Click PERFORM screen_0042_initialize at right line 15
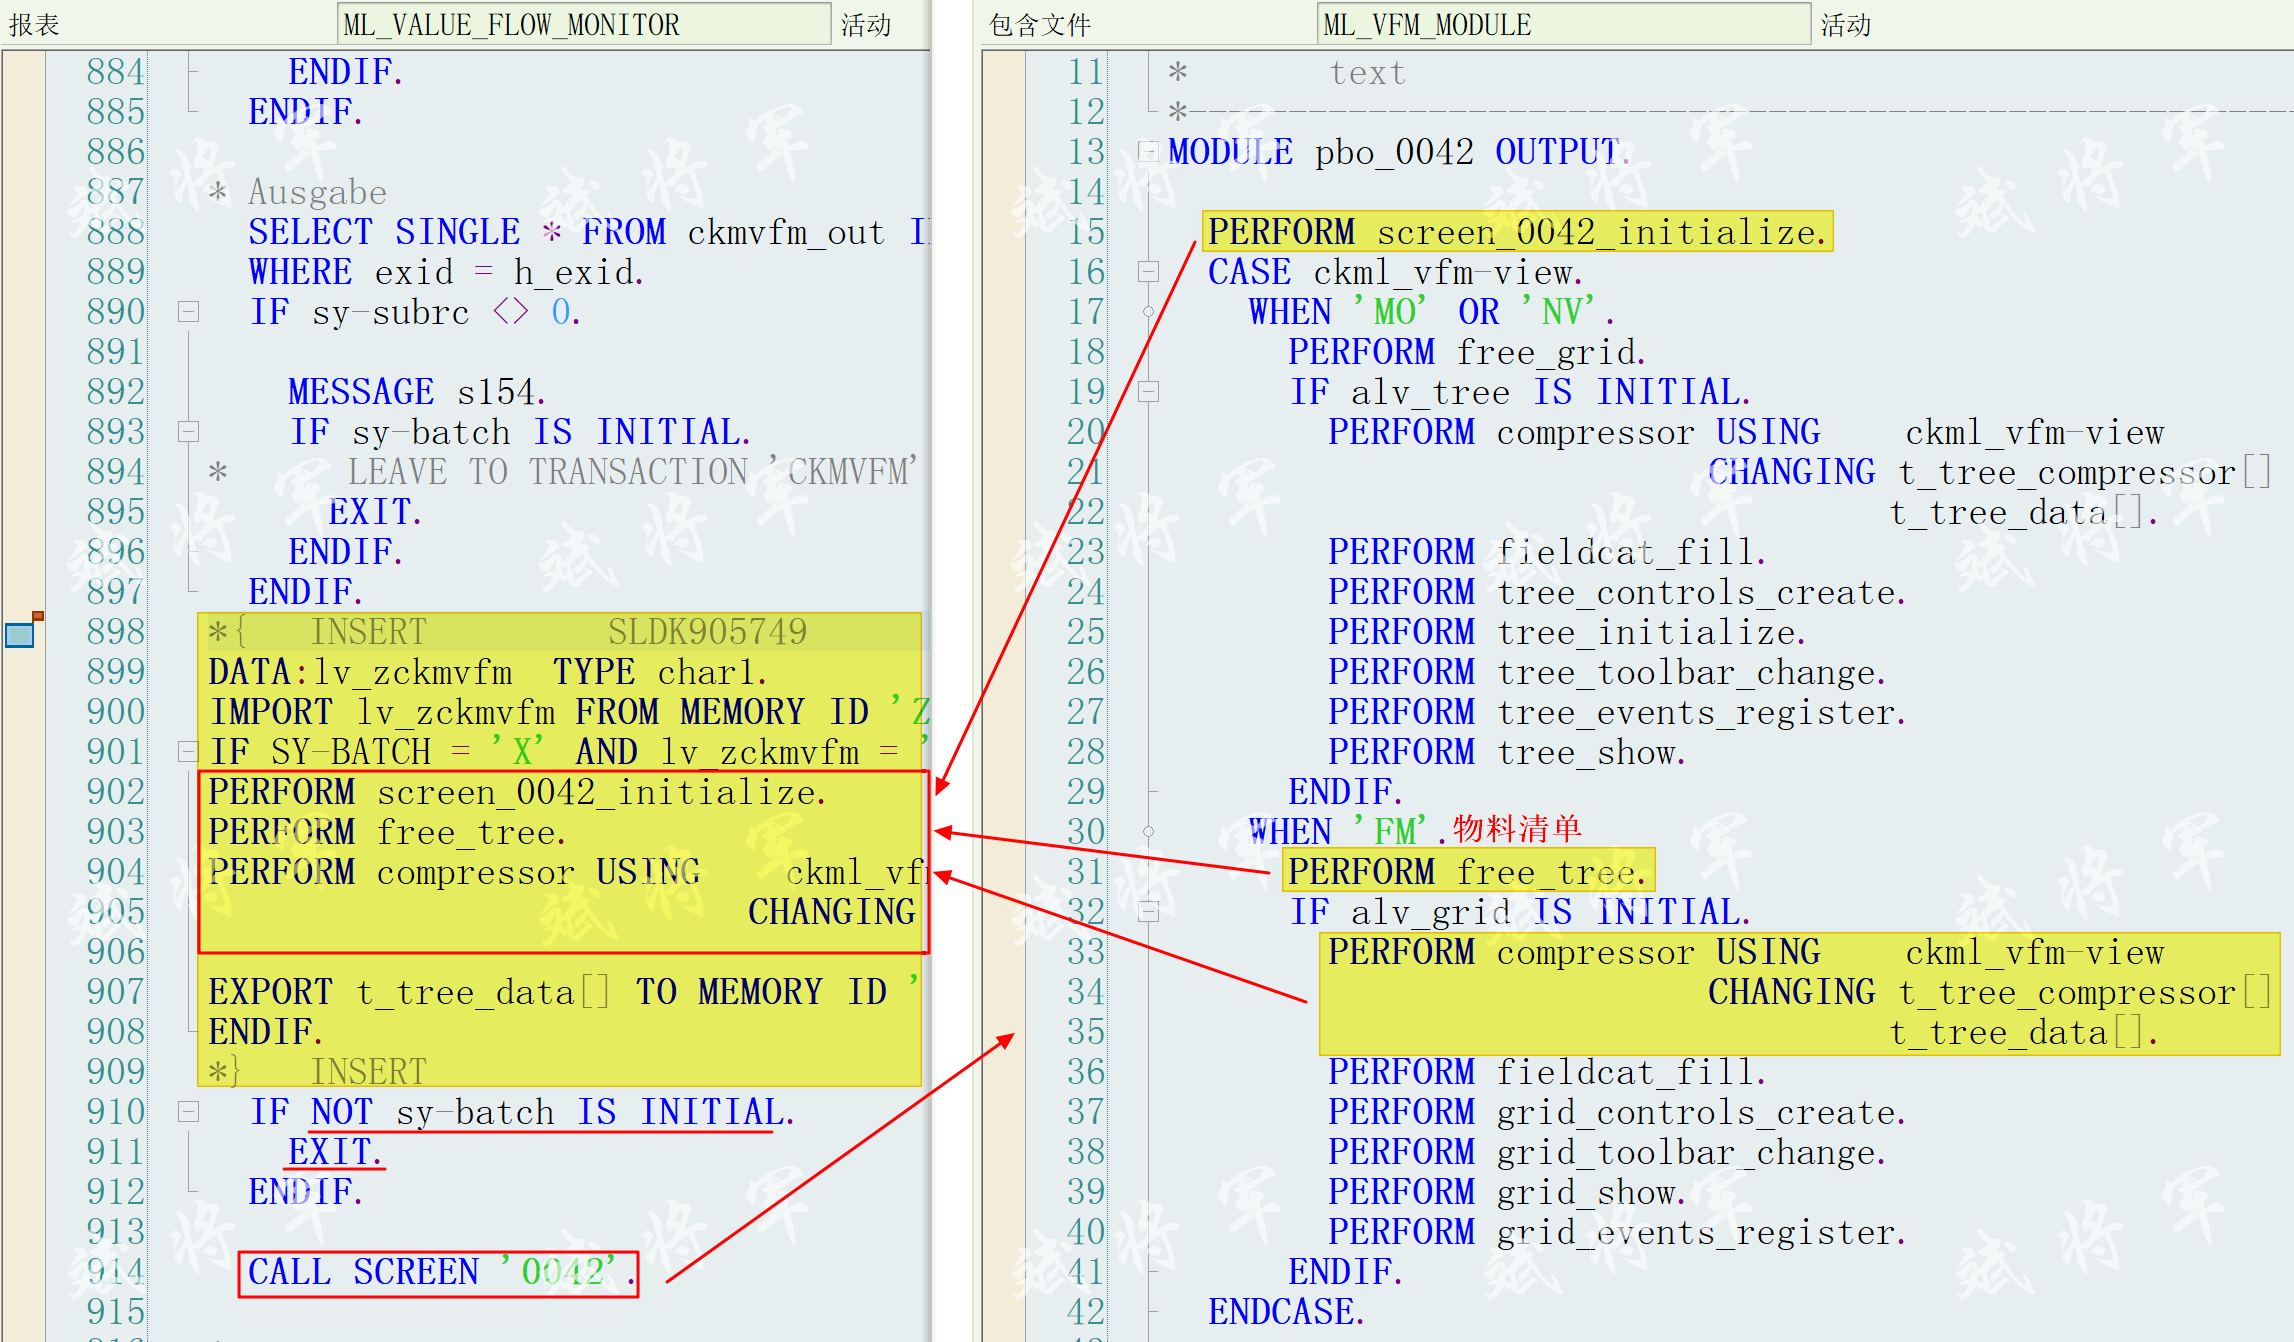 [x=1516, y=232]
